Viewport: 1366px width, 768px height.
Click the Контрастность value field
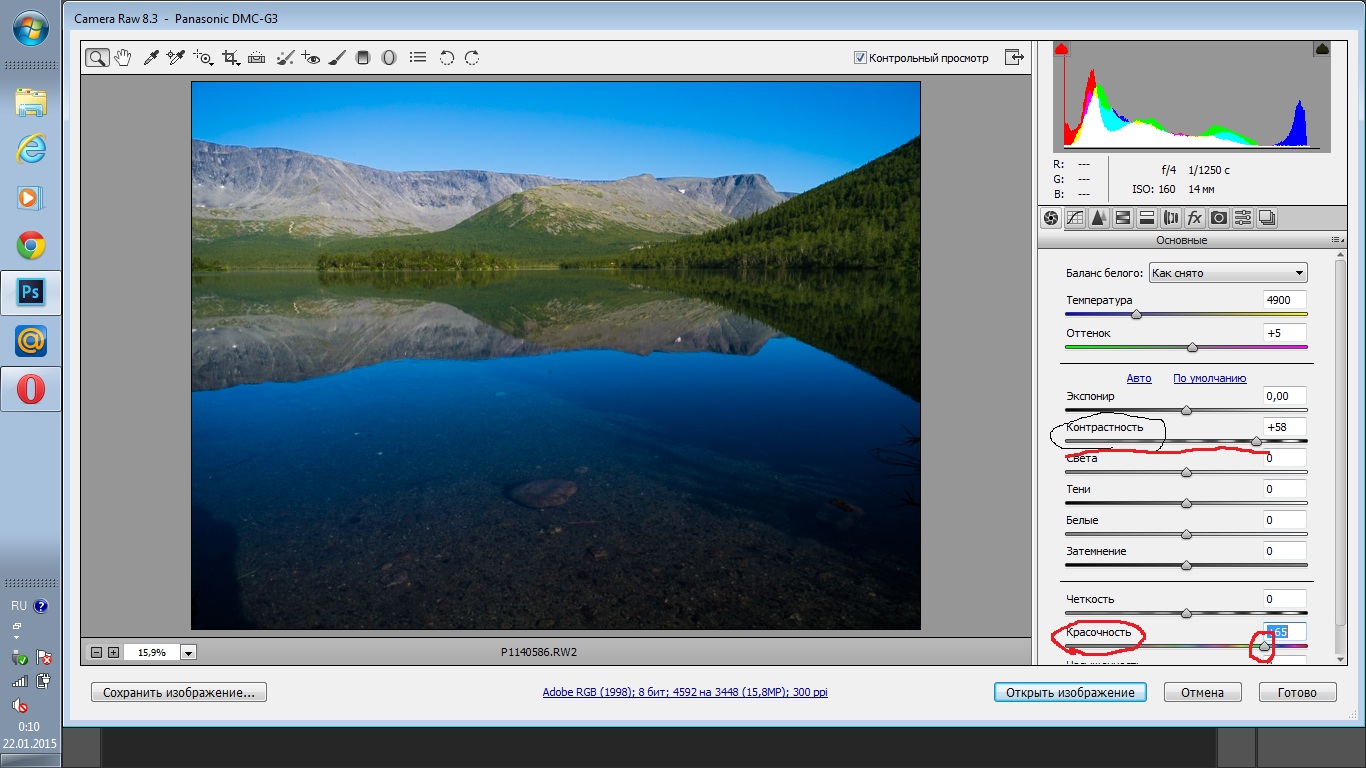pos(1284,427)
